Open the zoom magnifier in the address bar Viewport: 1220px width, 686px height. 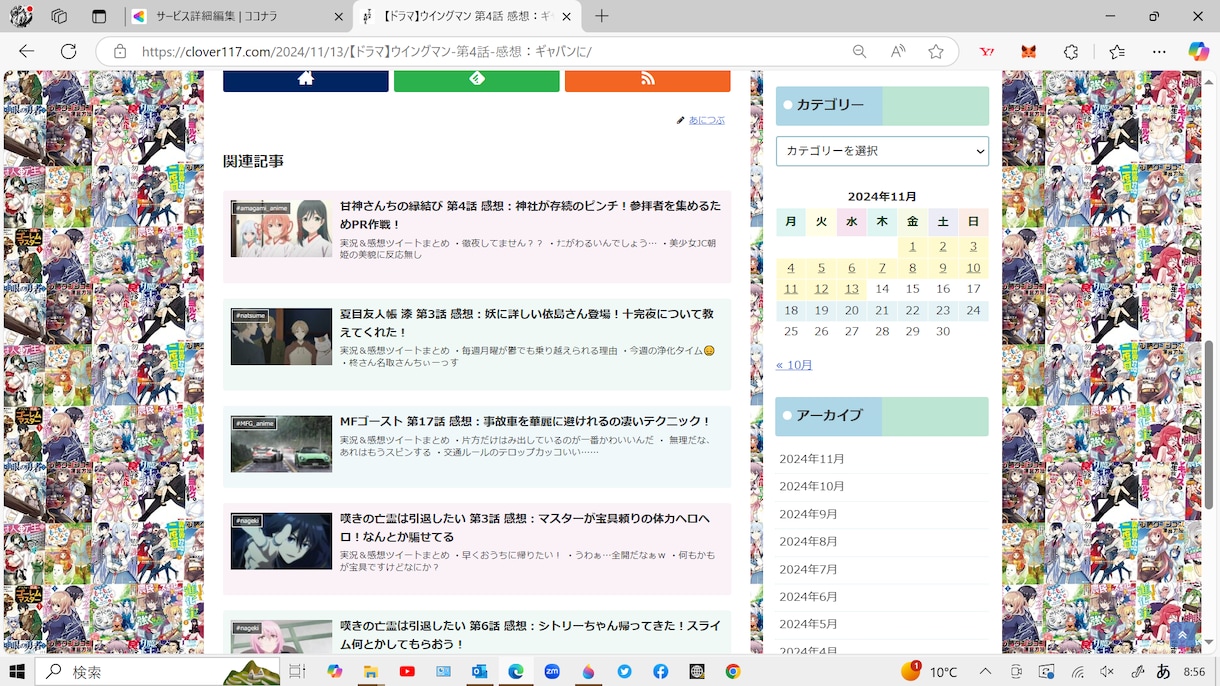(x=859, y=51)
